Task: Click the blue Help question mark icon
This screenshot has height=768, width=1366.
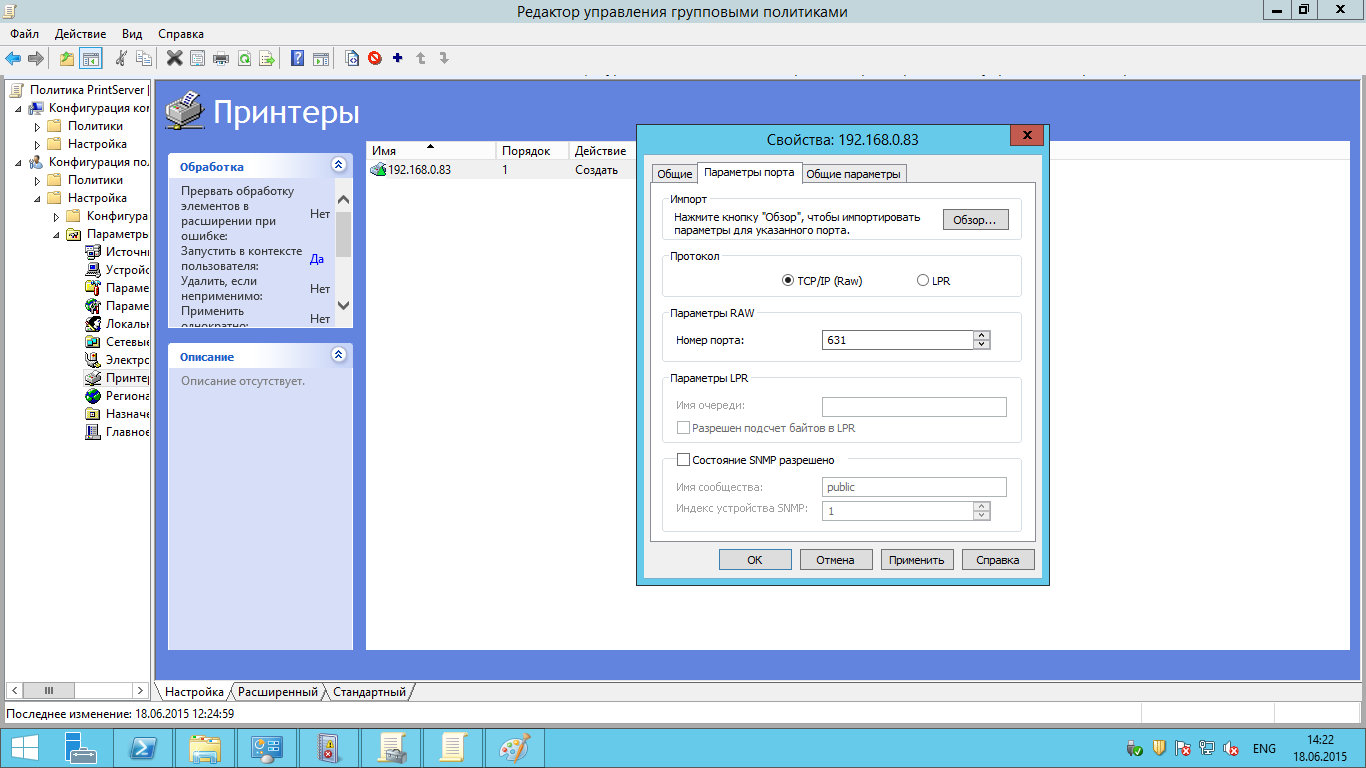Action: (297, 58)
